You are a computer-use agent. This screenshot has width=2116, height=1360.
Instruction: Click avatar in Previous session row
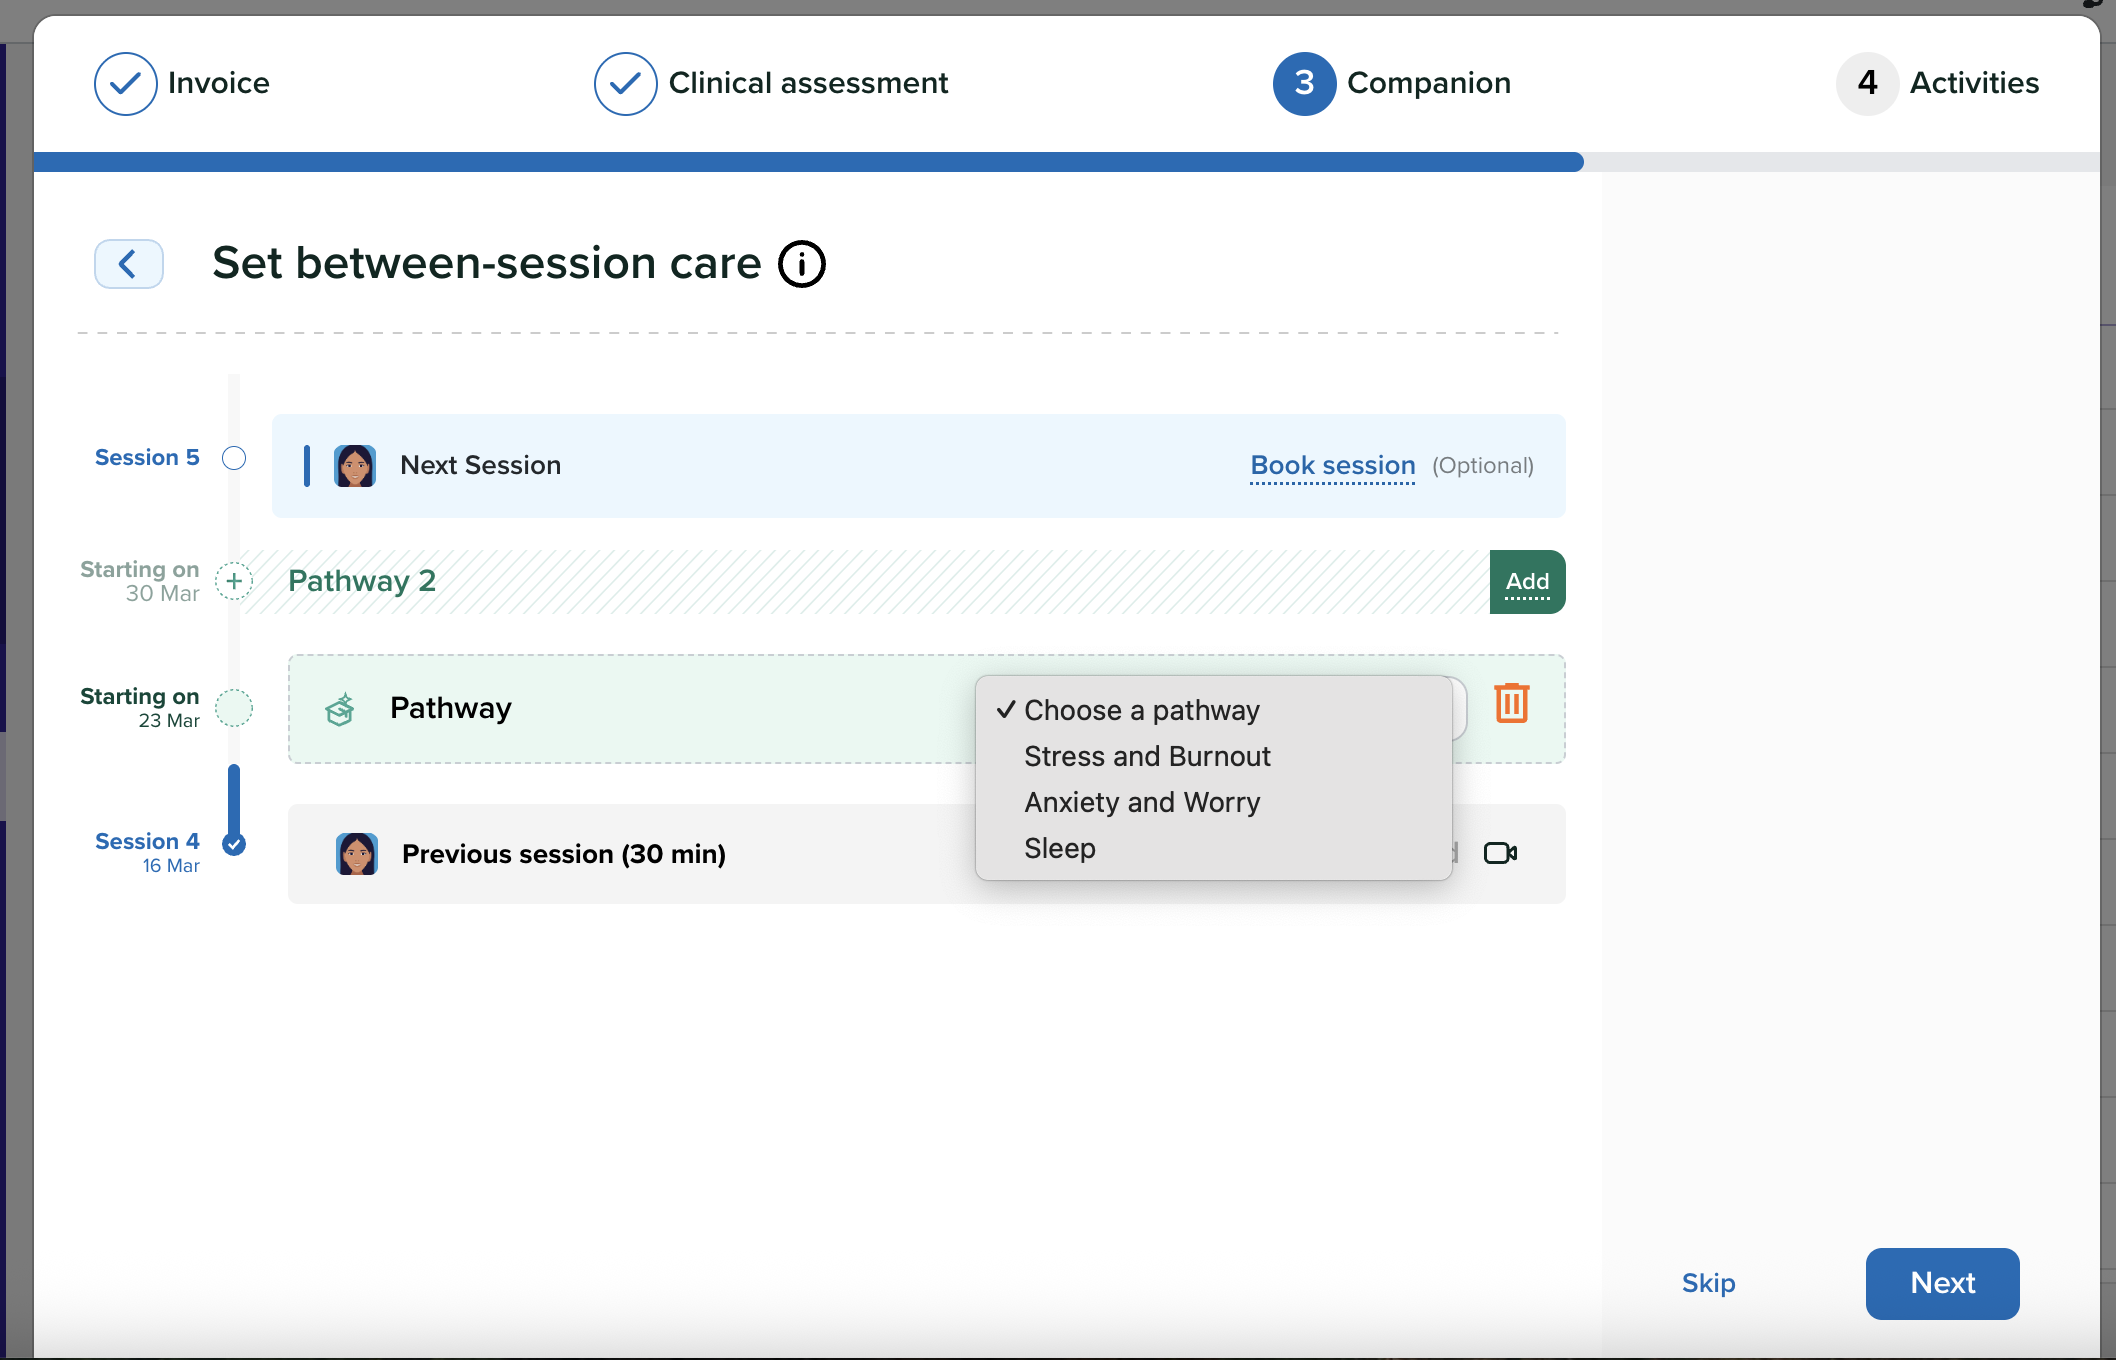(357, 854)
